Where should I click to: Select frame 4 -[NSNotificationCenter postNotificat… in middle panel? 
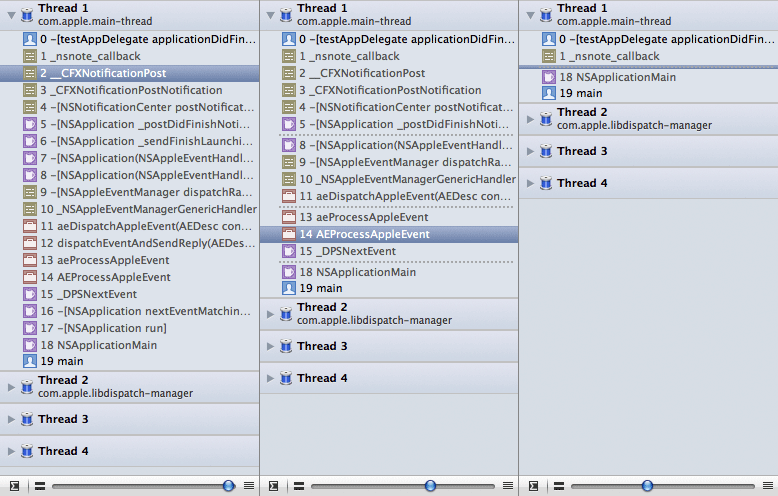(389, 107)
